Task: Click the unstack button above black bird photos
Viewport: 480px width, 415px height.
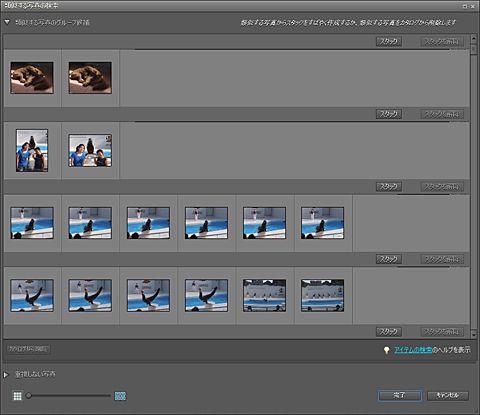Action: point(442,259)
